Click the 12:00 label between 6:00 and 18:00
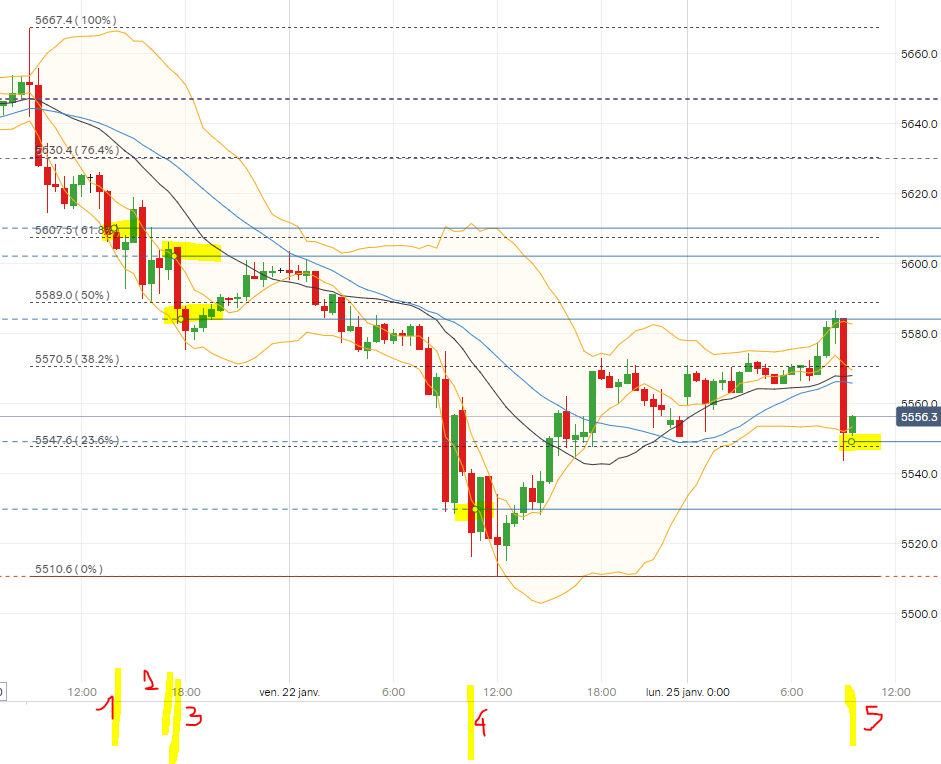The image size is (941, 764). [x=498, y=692]
